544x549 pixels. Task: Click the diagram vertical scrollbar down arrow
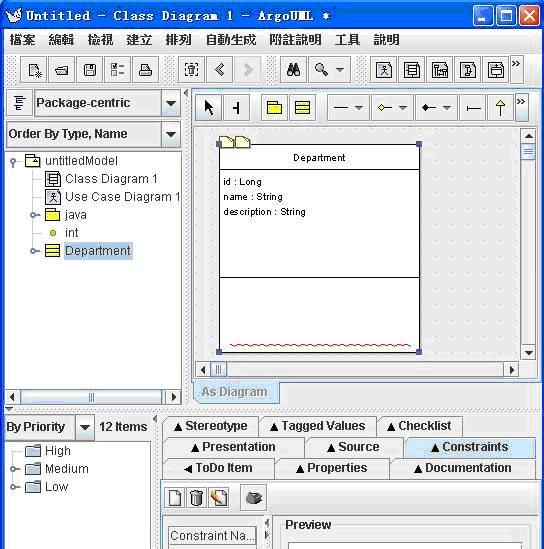528,353
